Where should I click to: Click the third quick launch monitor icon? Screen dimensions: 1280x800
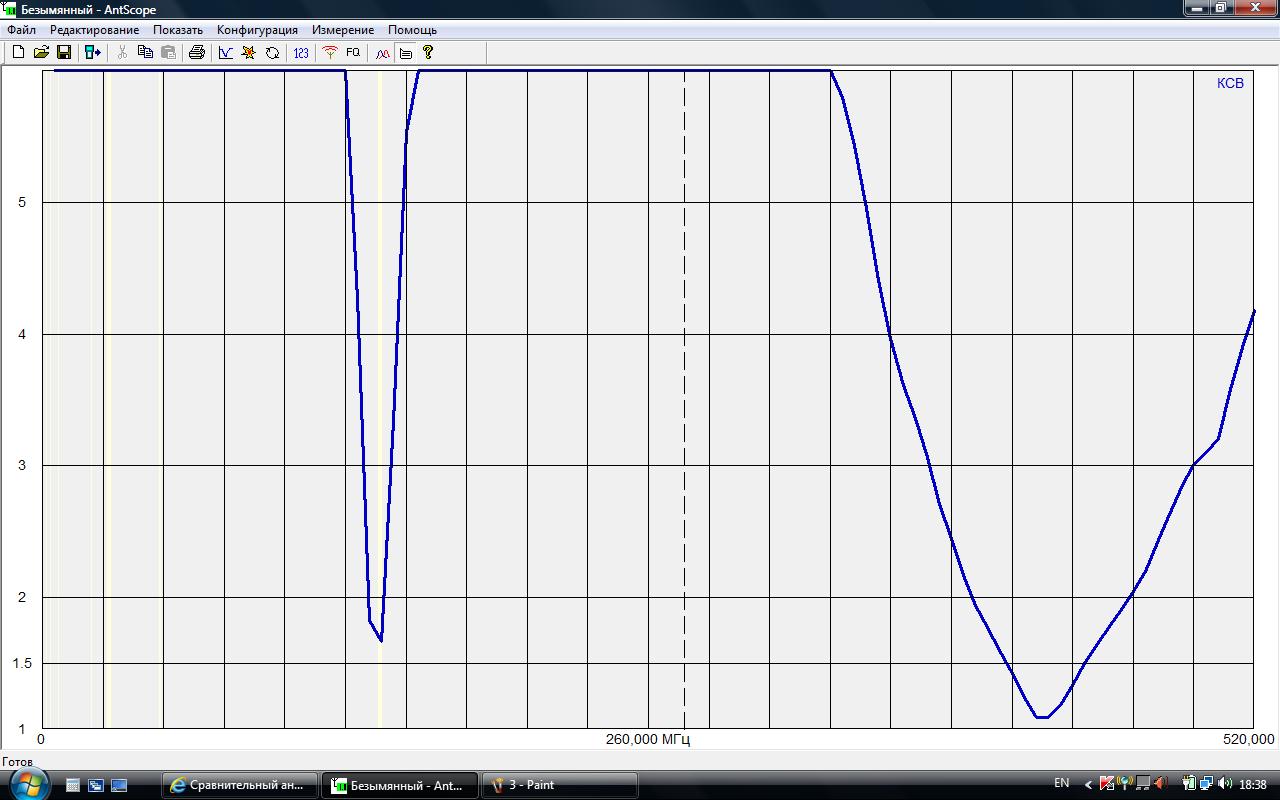pos(119,785)
